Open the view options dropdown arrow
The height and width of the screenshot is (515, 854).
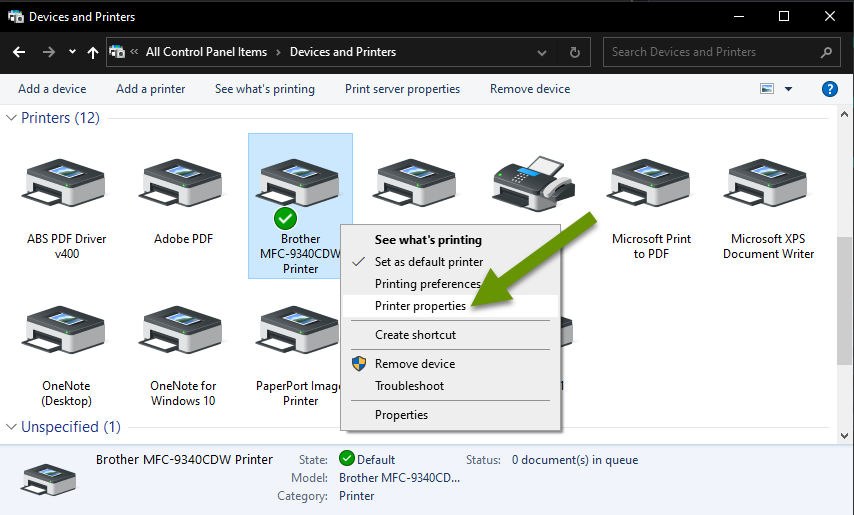click(788, 89)
